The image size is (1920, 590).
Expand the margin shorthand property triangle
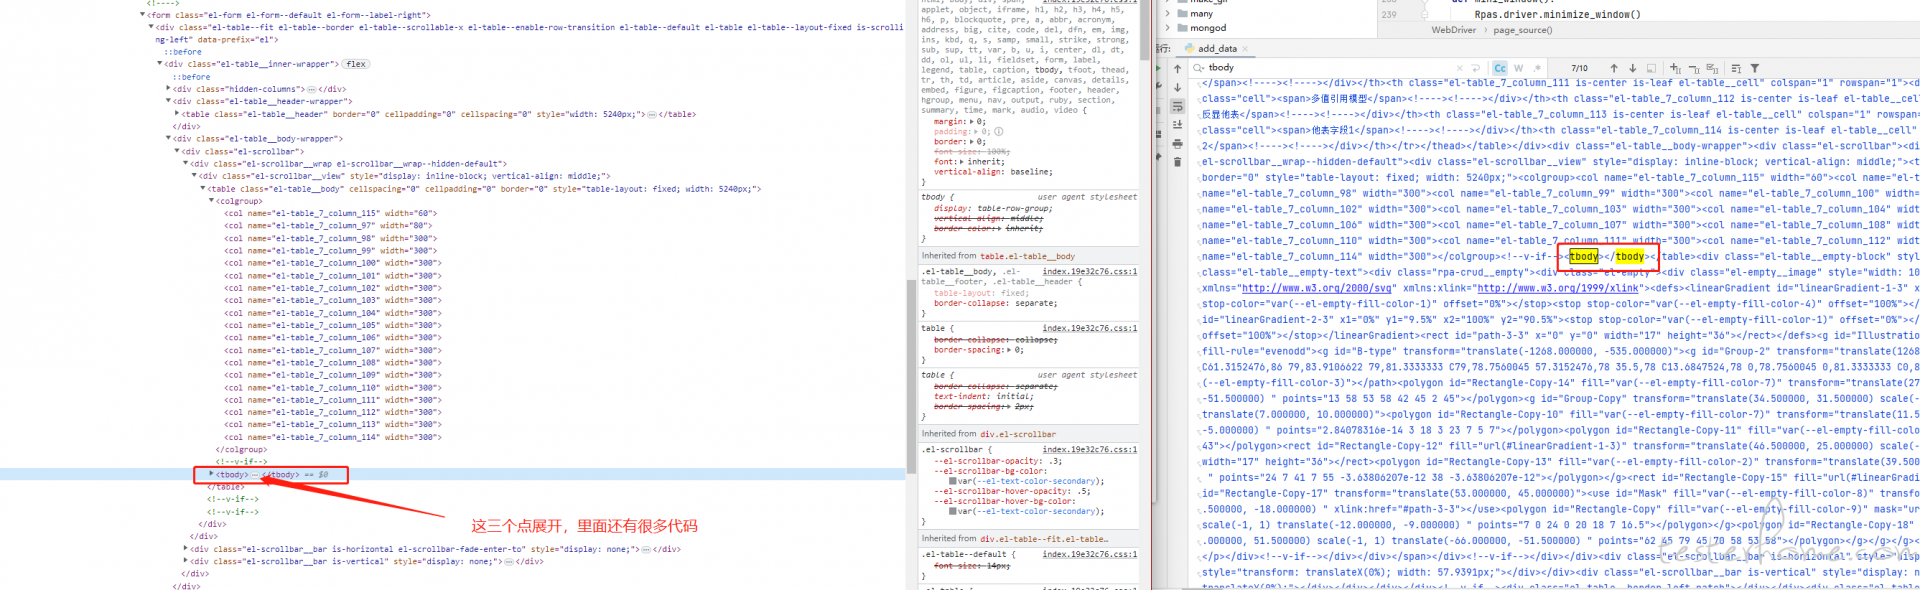[972, 122]
